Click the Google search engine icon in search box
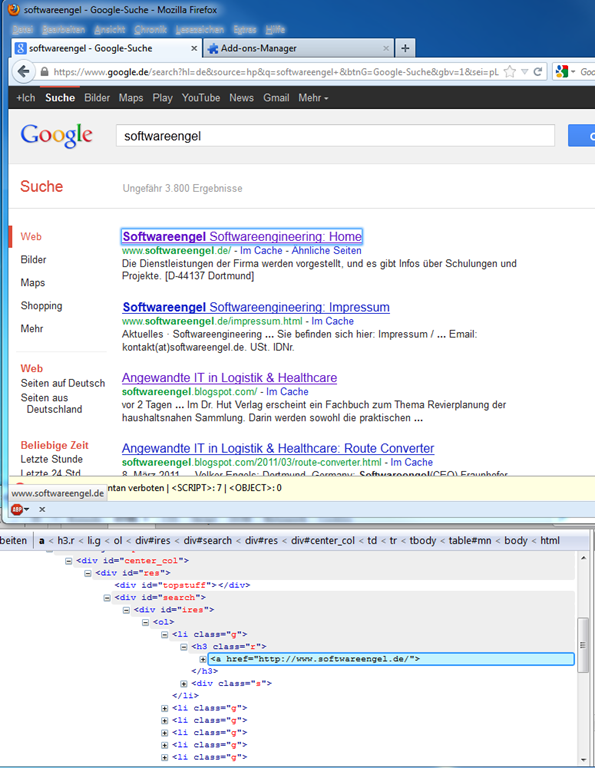The image size is (595, 768). tap(562, 72)
